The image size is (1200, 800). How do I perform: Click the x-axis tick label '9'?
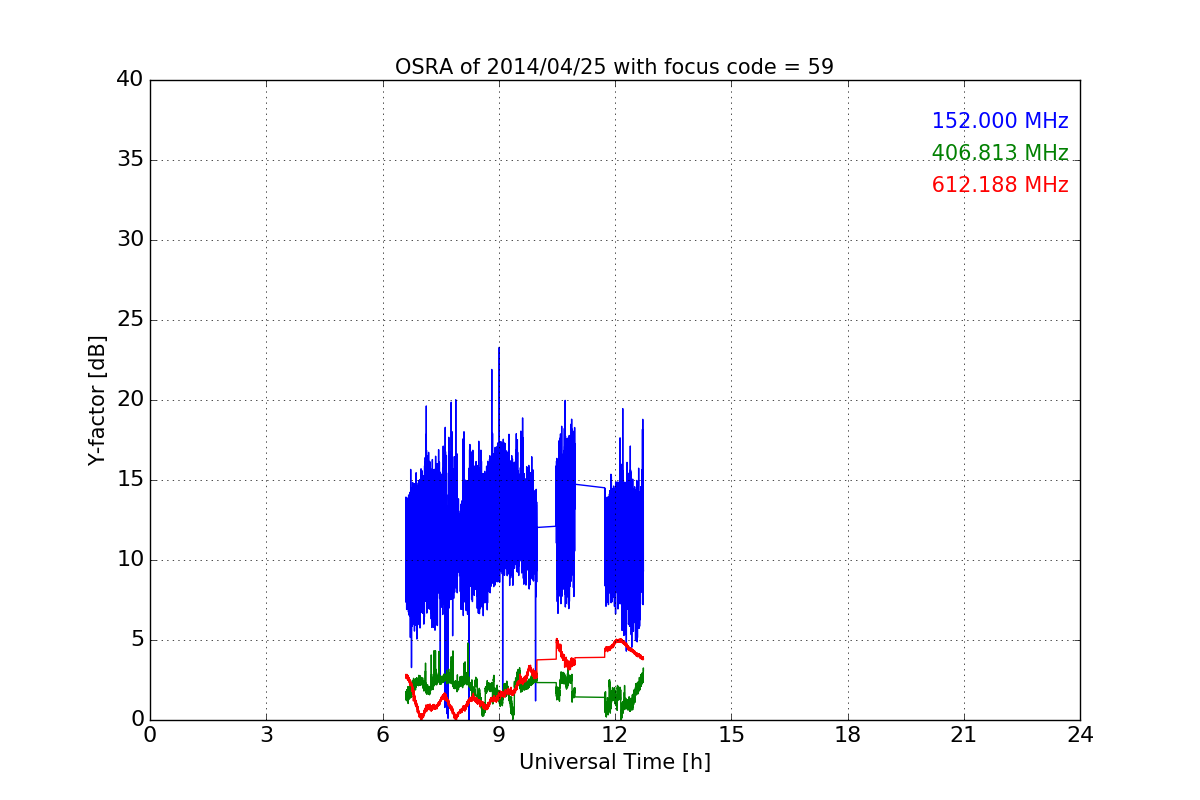coord(499,735)
